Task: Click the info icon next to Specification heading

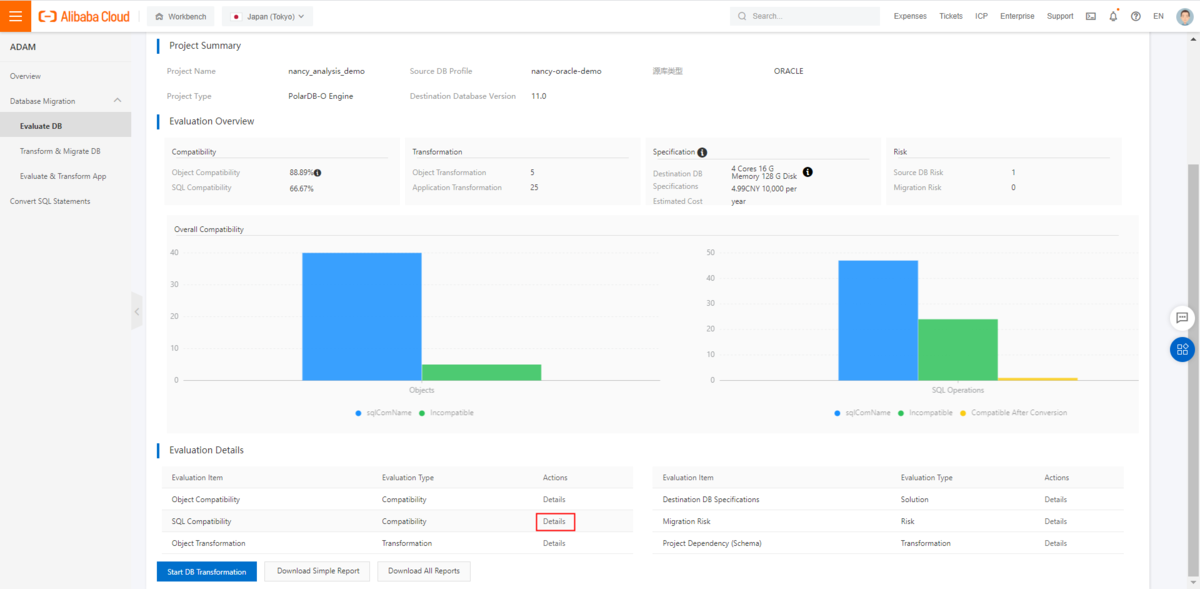Action: click(702, 152)
